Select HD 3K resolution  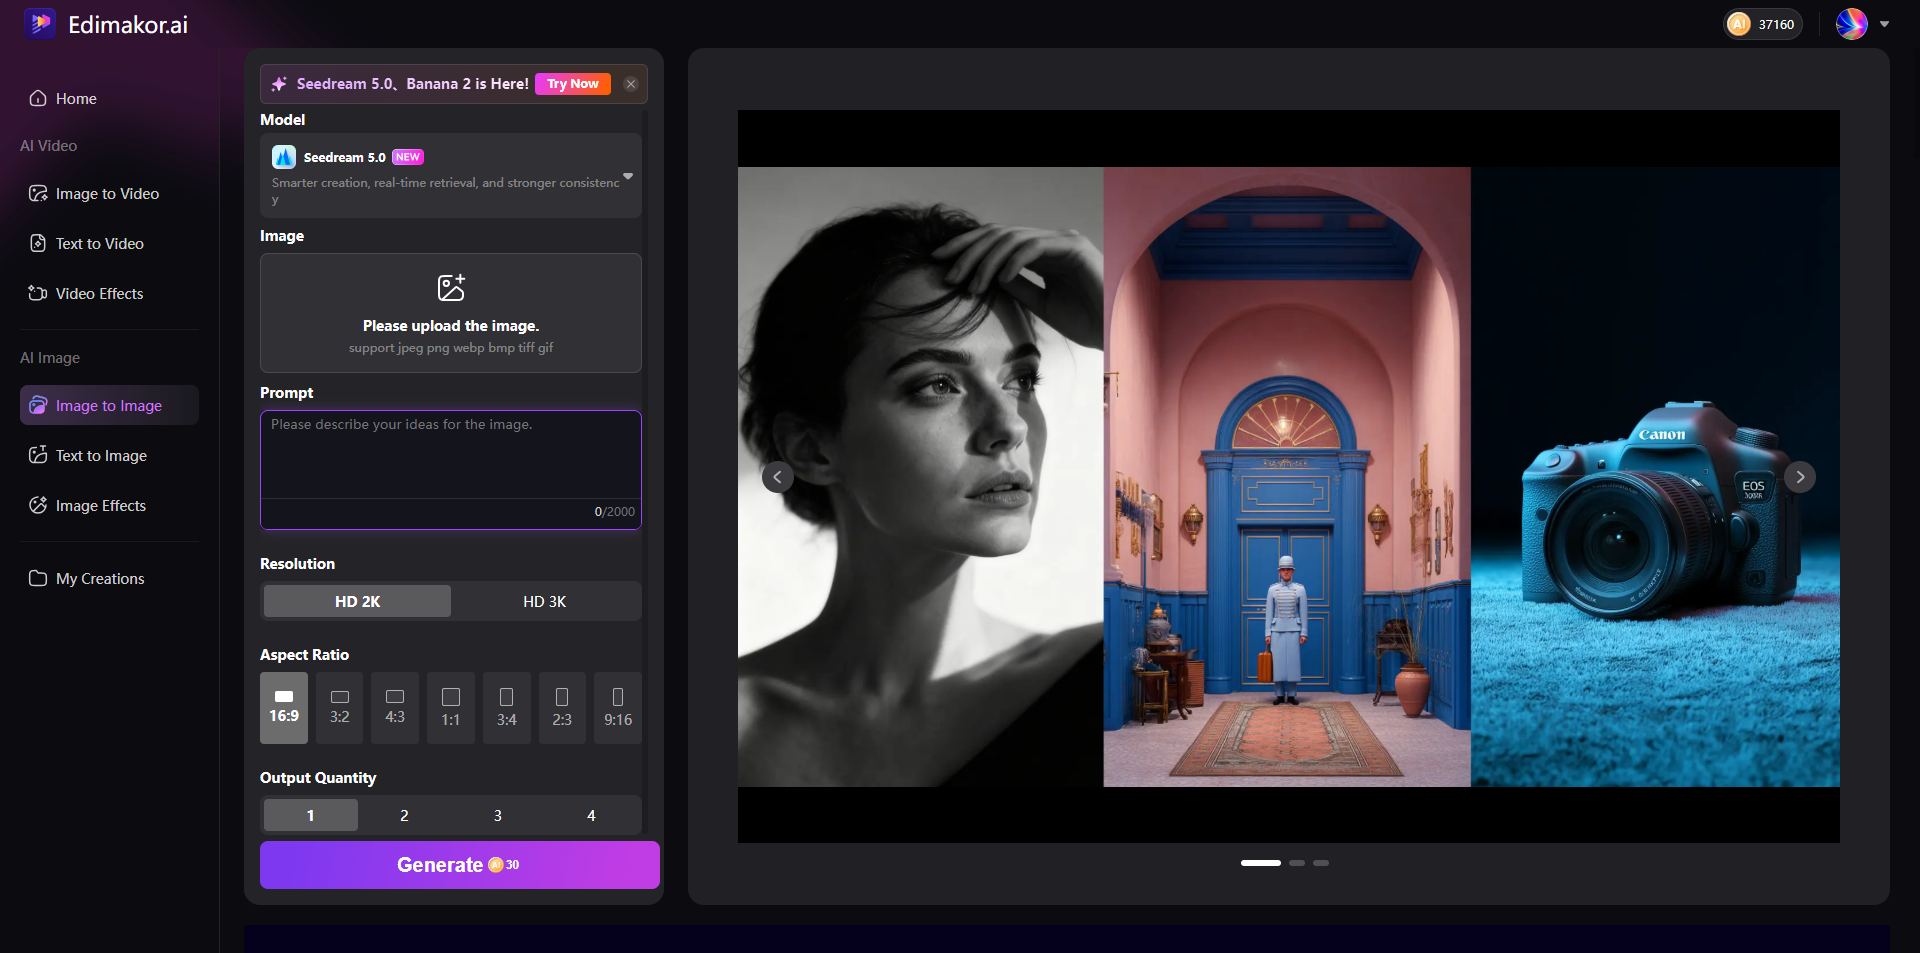coord(544,601)
